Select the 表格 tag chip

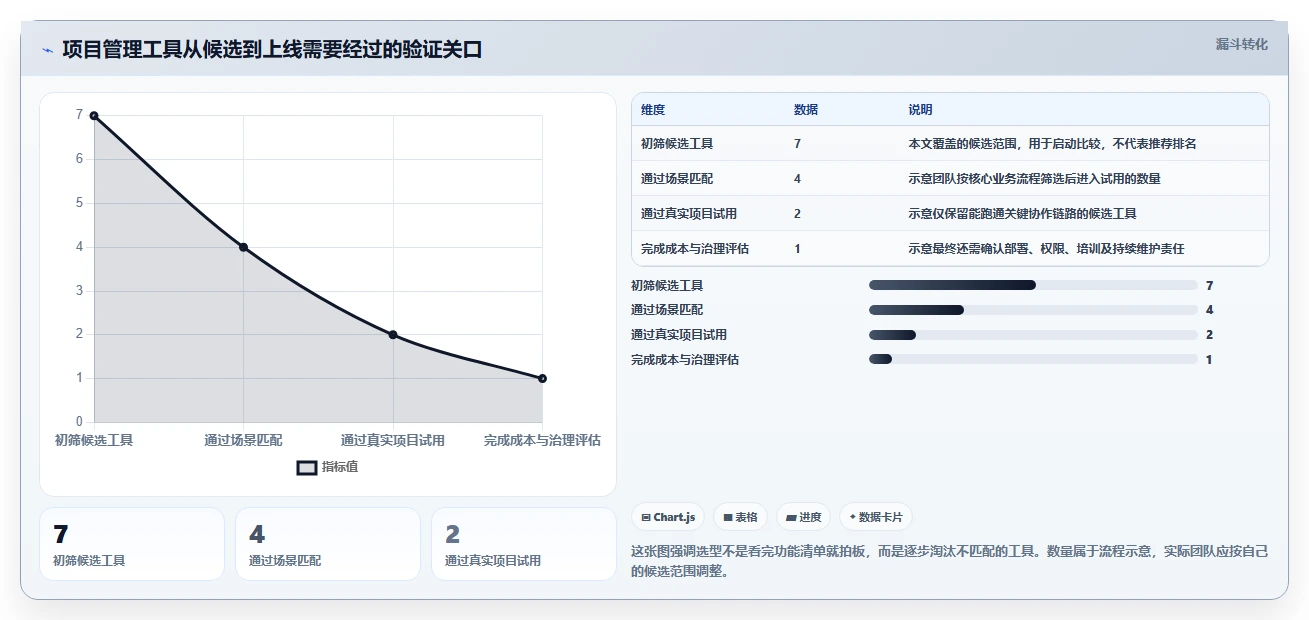tap(741, 517)
